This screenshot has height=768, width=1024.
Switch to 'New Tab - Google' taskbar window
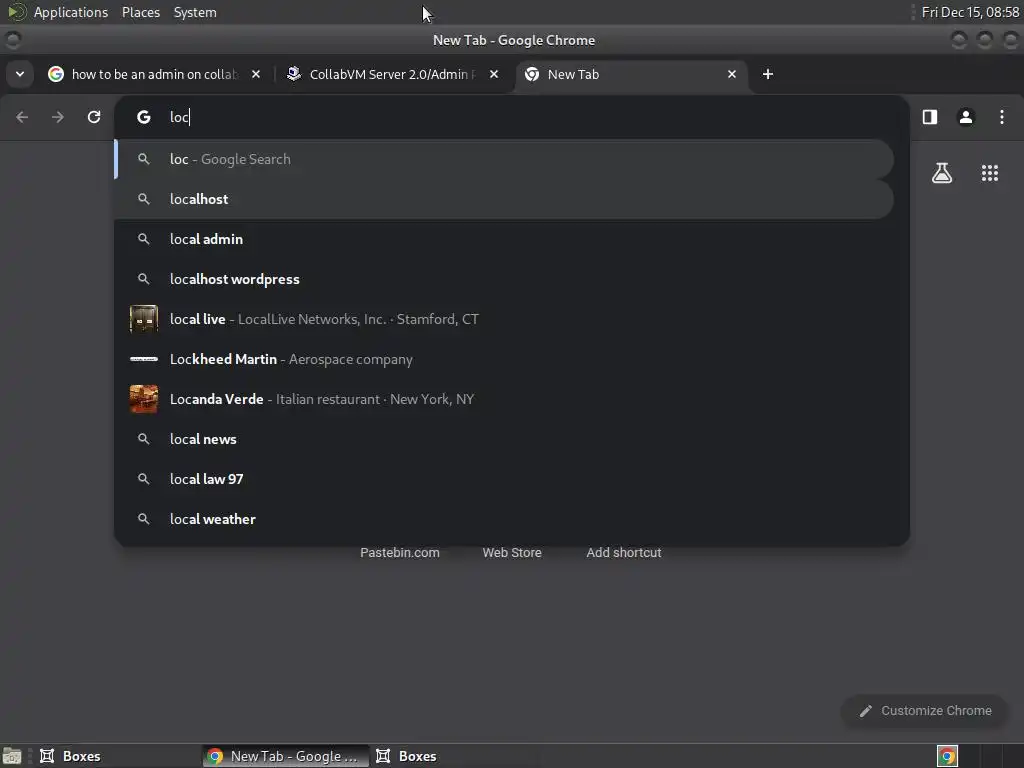click(285, 756)
